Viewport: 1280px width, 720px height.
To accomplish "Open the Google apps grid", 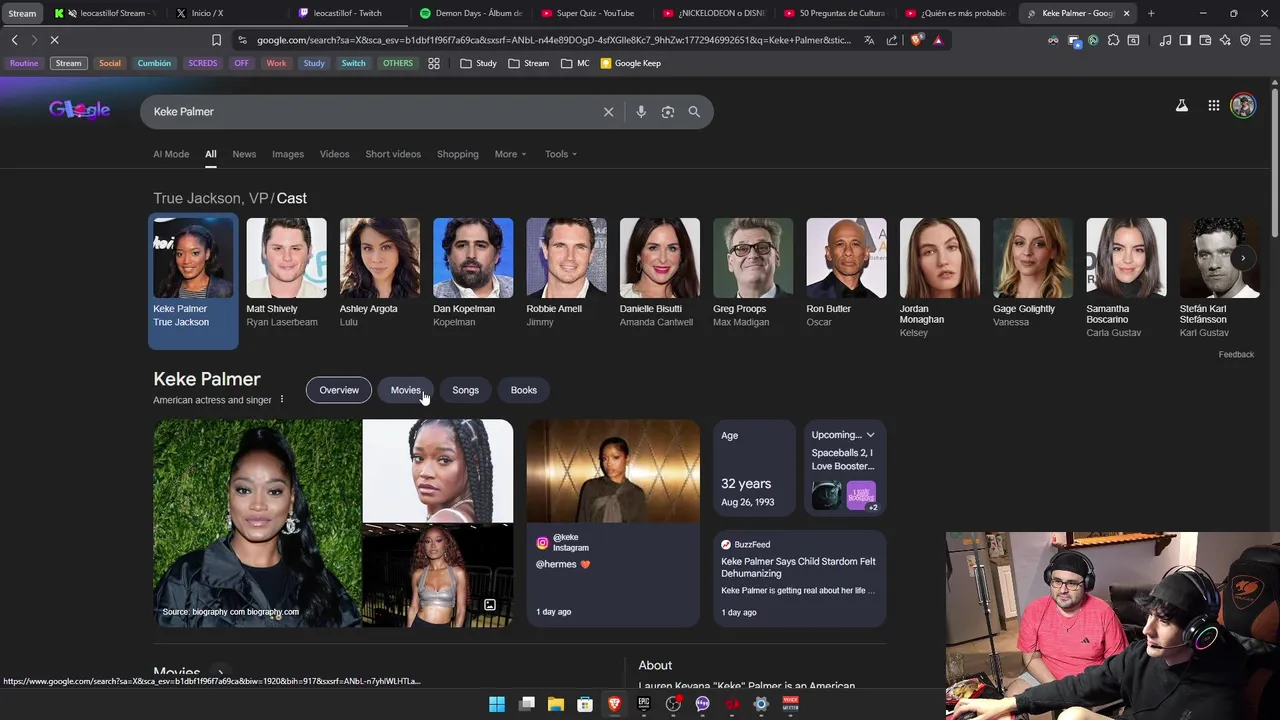I will (x=1213, y=105).
